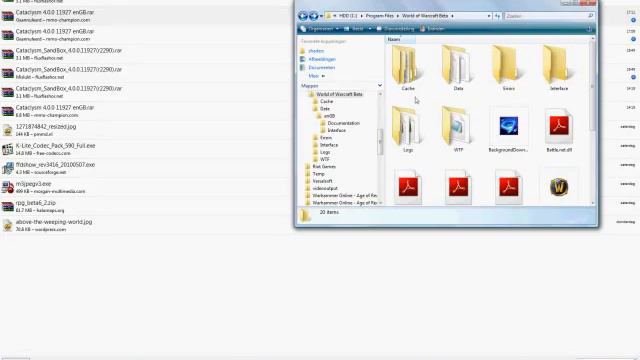Screen dimensions: 640x360
Task: Open Documenten favorite link
Action: (322, 67)
